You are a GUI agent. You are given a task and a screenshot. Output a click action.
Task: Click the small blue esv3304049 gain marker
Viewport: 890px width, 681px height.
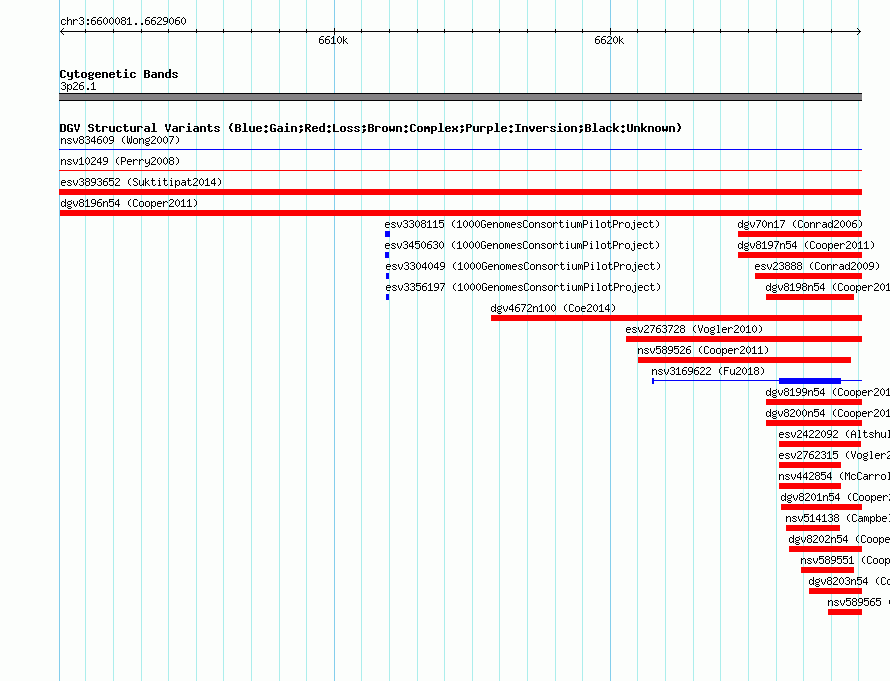388,276
